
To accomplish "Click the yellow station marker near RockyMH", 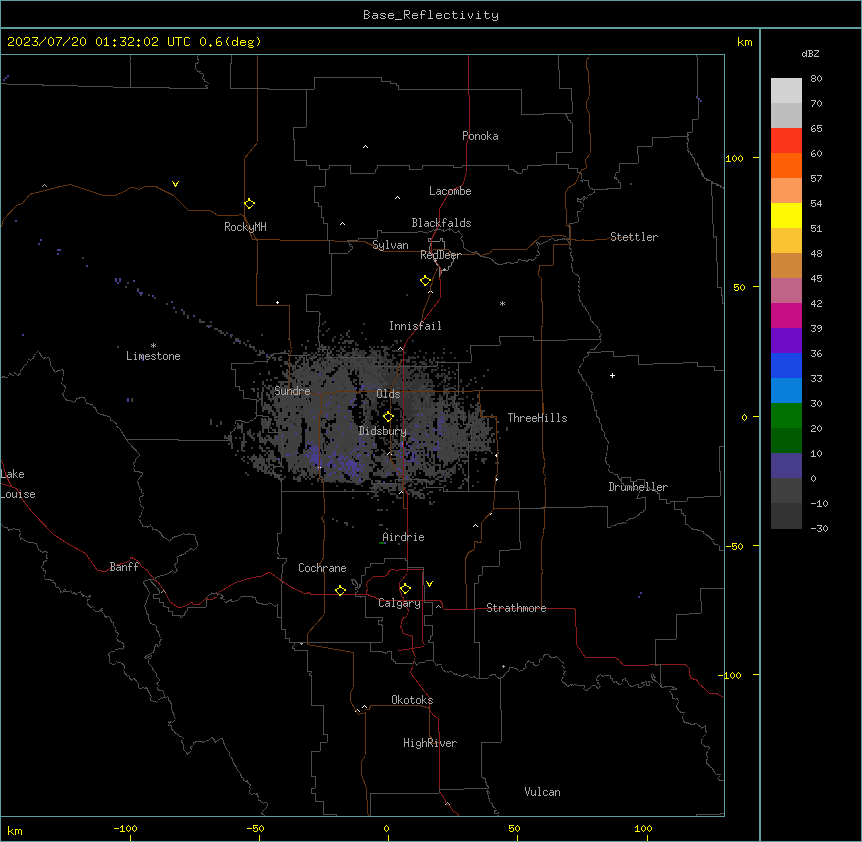I will 249,204.
